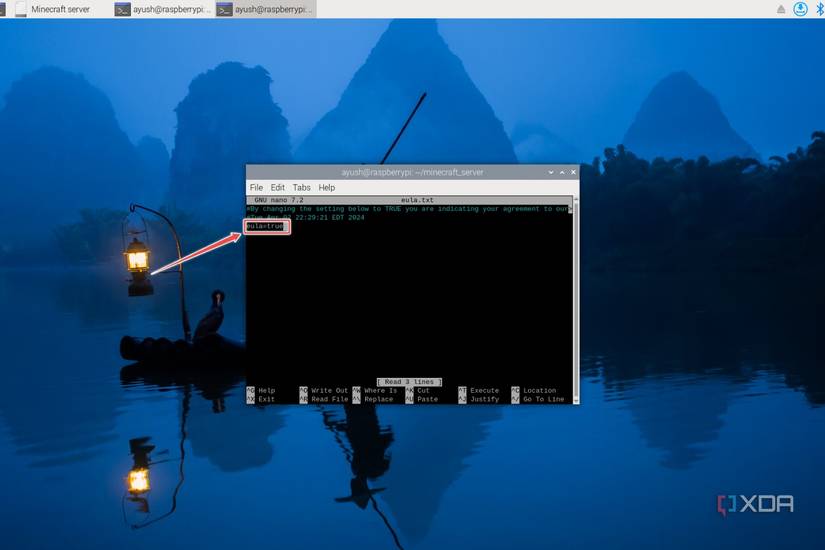Open the Help menu in terminal
The image size is (825, 550).
click(x=327, y=187)
